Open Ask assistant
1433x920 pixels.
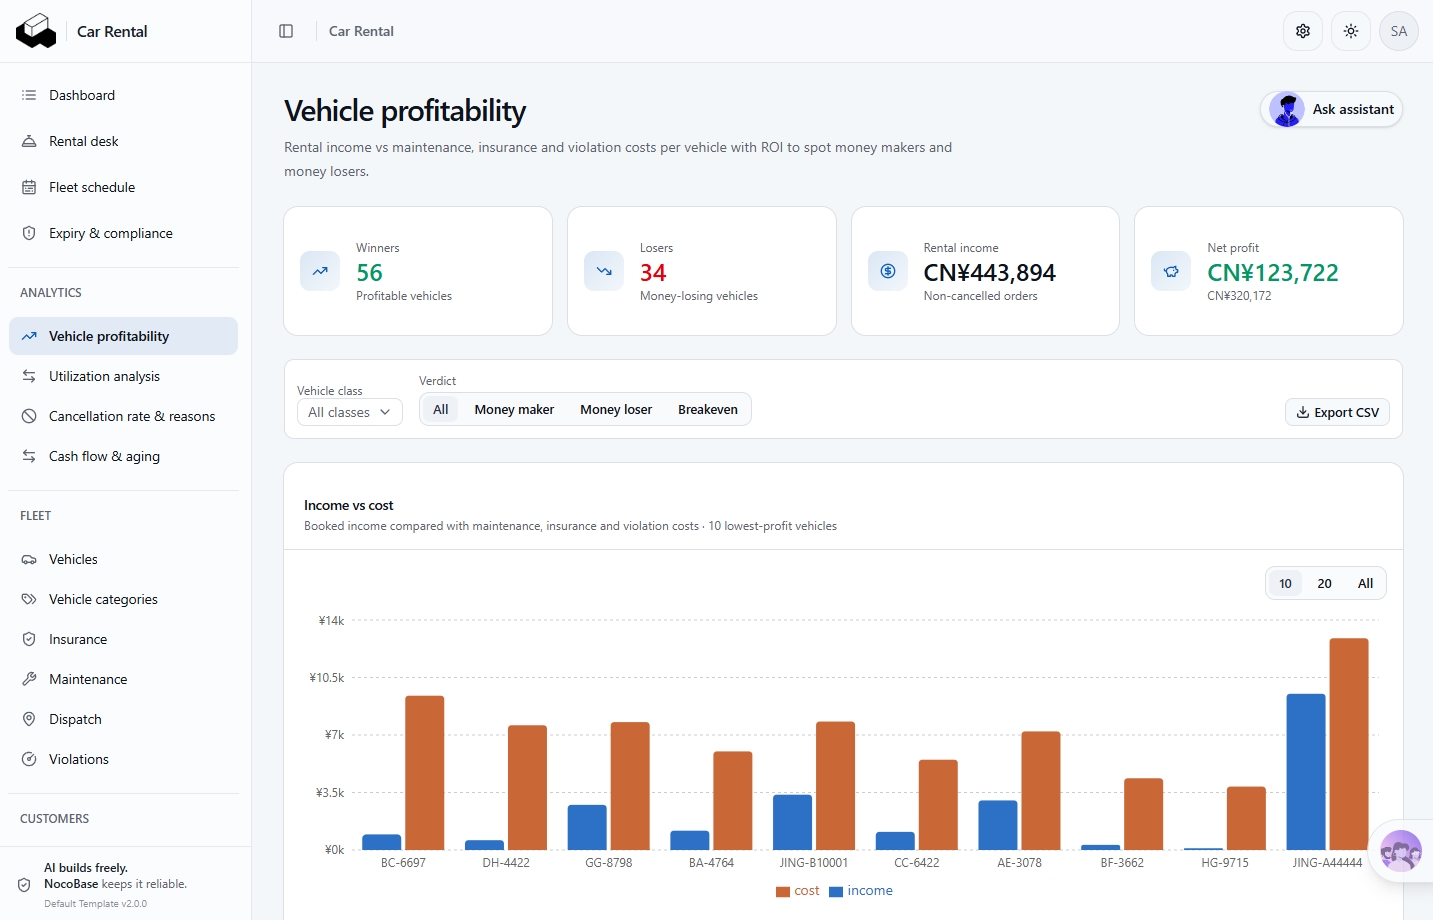1331,109
